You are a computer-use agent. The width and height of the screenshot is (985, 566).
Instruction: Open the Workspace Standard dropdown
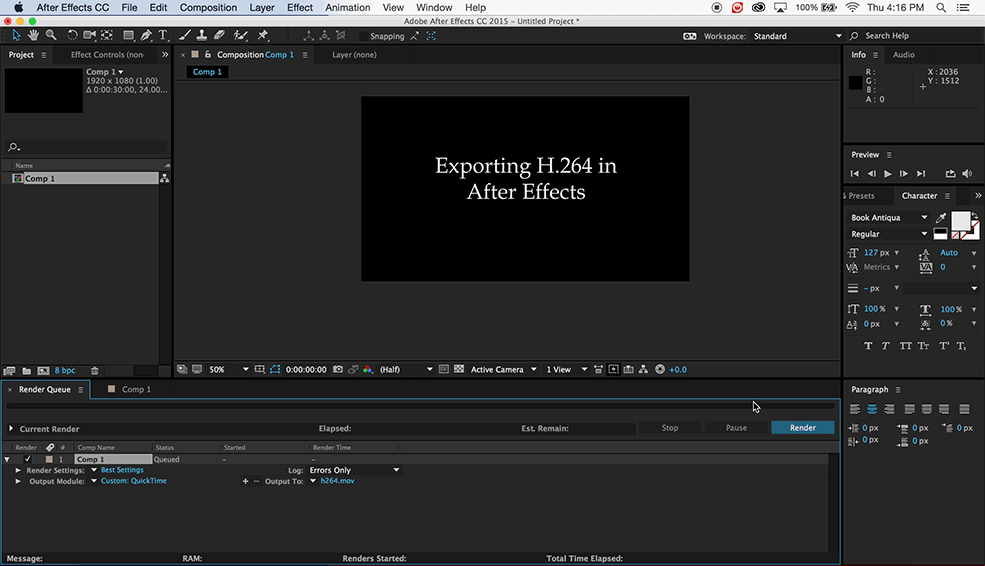coord(797,36)
